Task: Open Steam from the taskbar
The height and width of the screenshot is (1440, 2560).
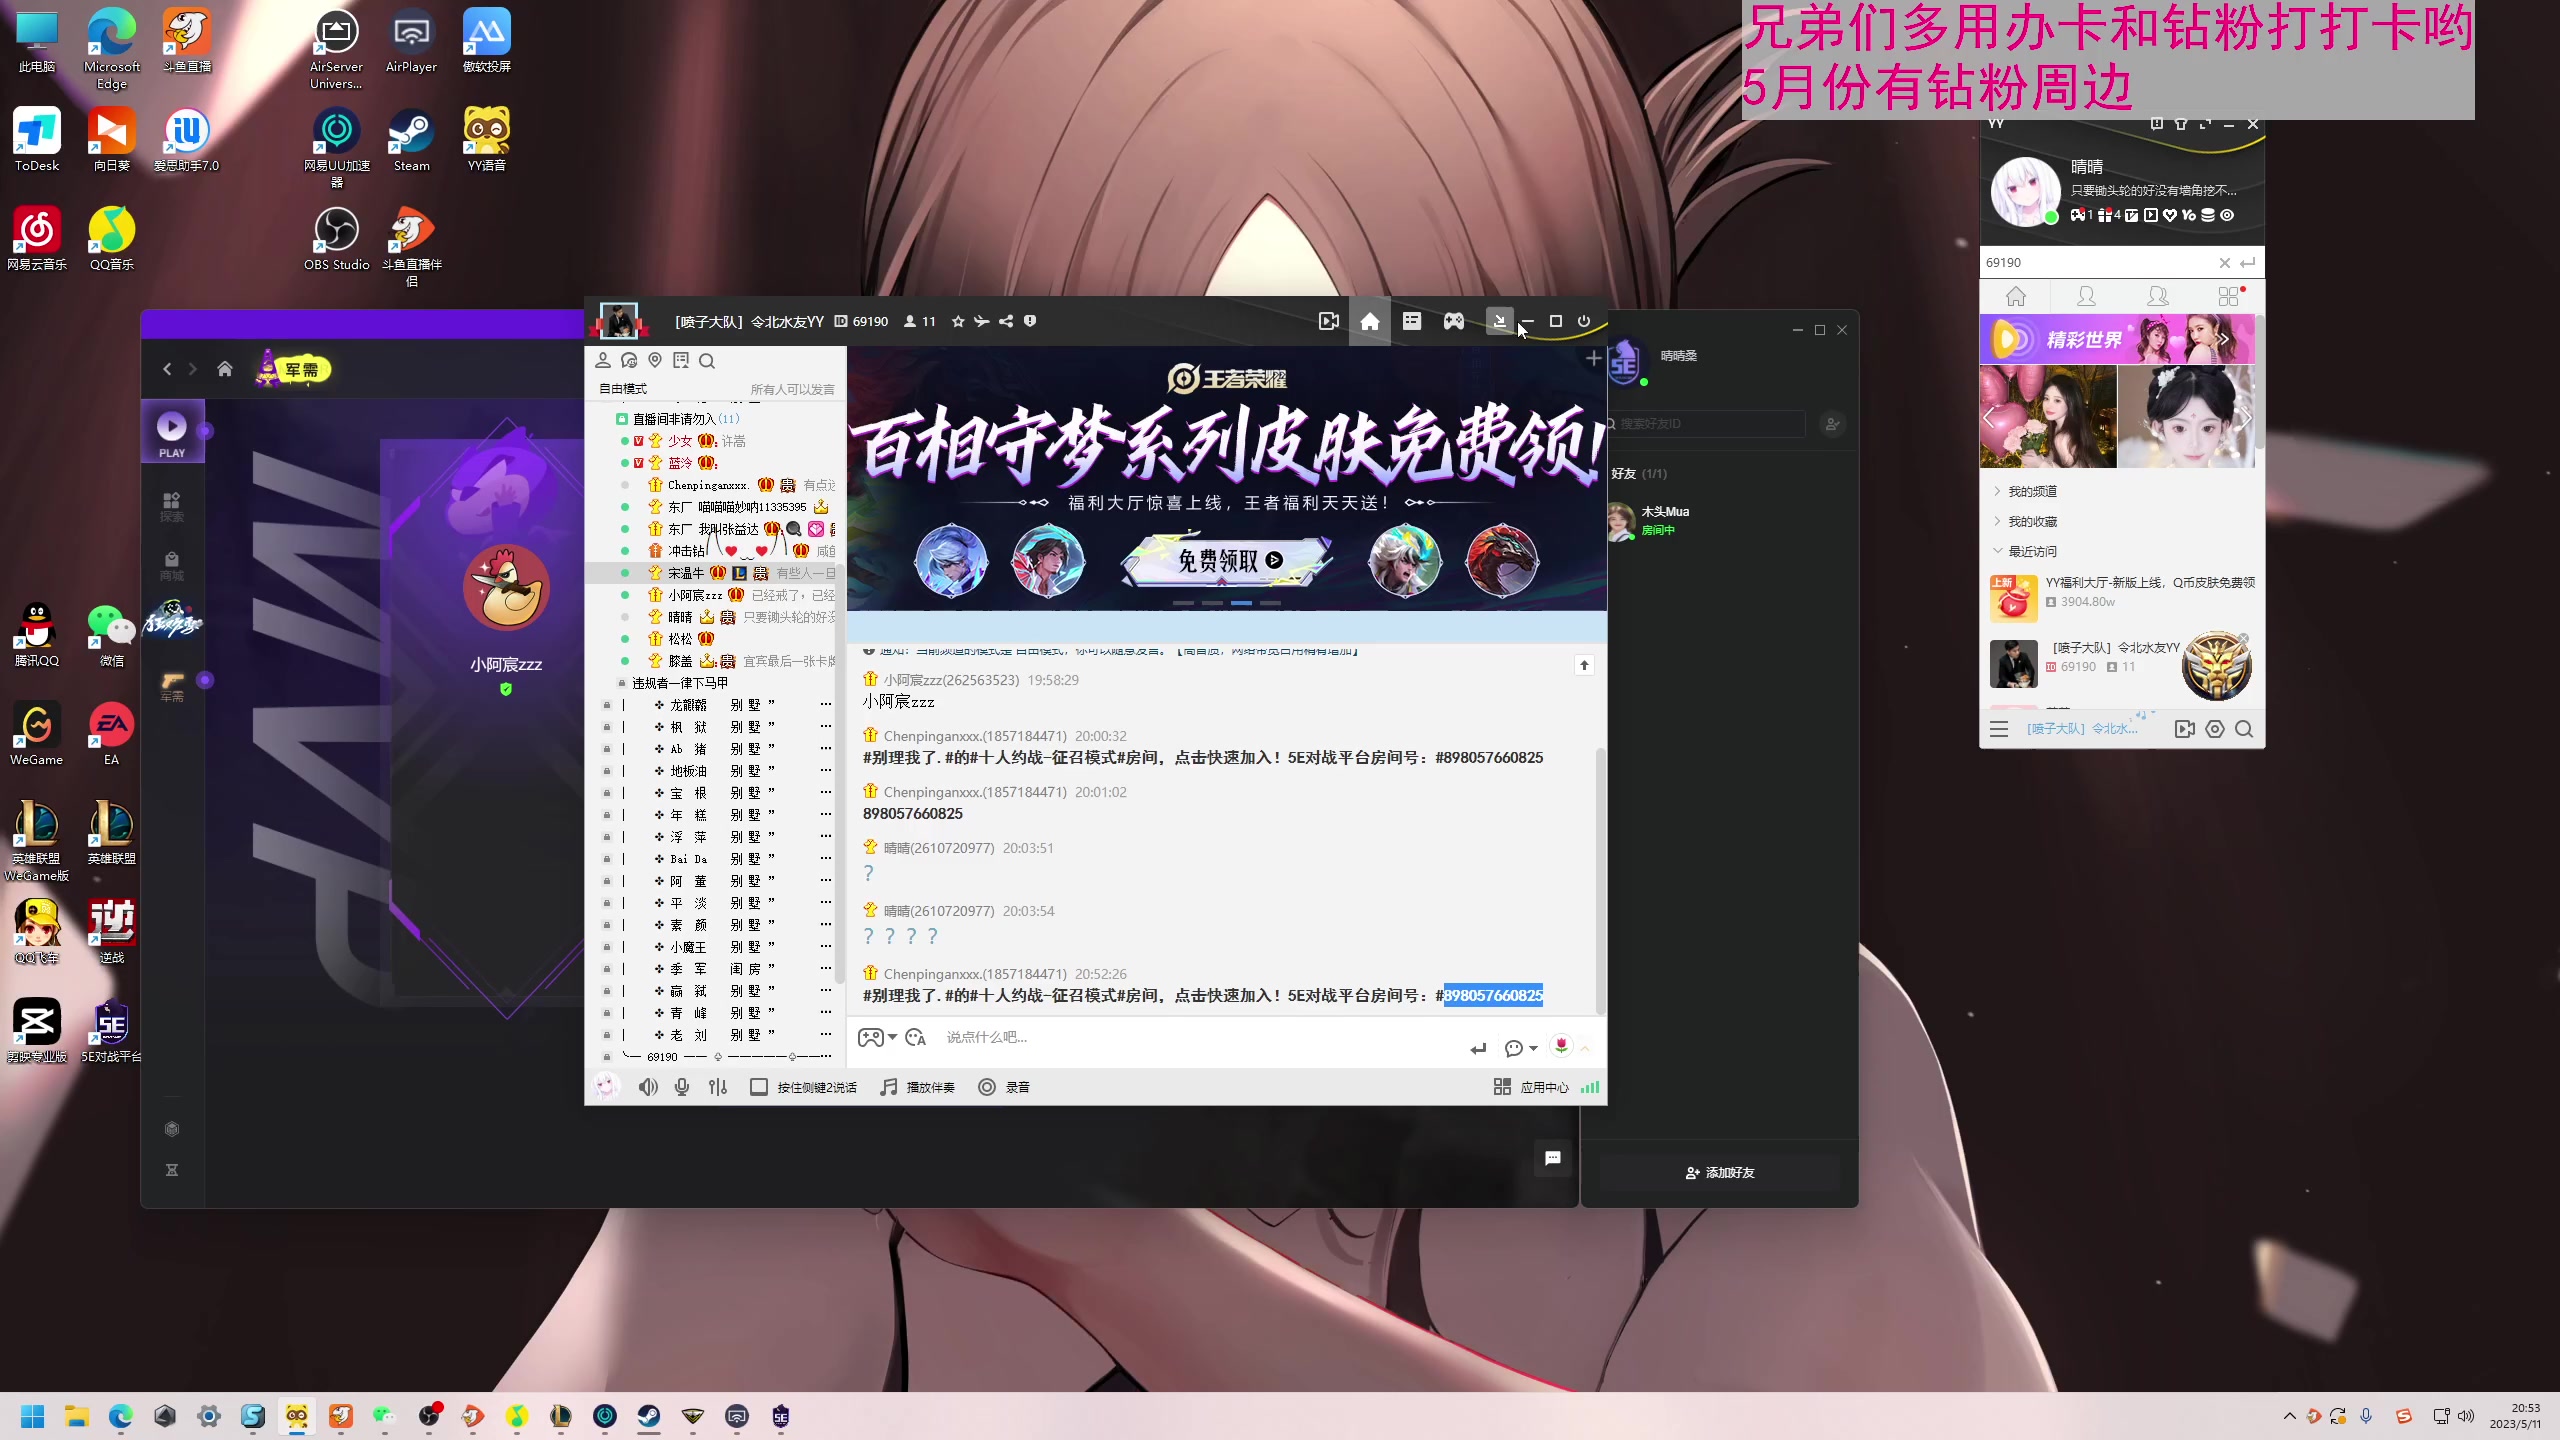Action: pos(649,1416)
